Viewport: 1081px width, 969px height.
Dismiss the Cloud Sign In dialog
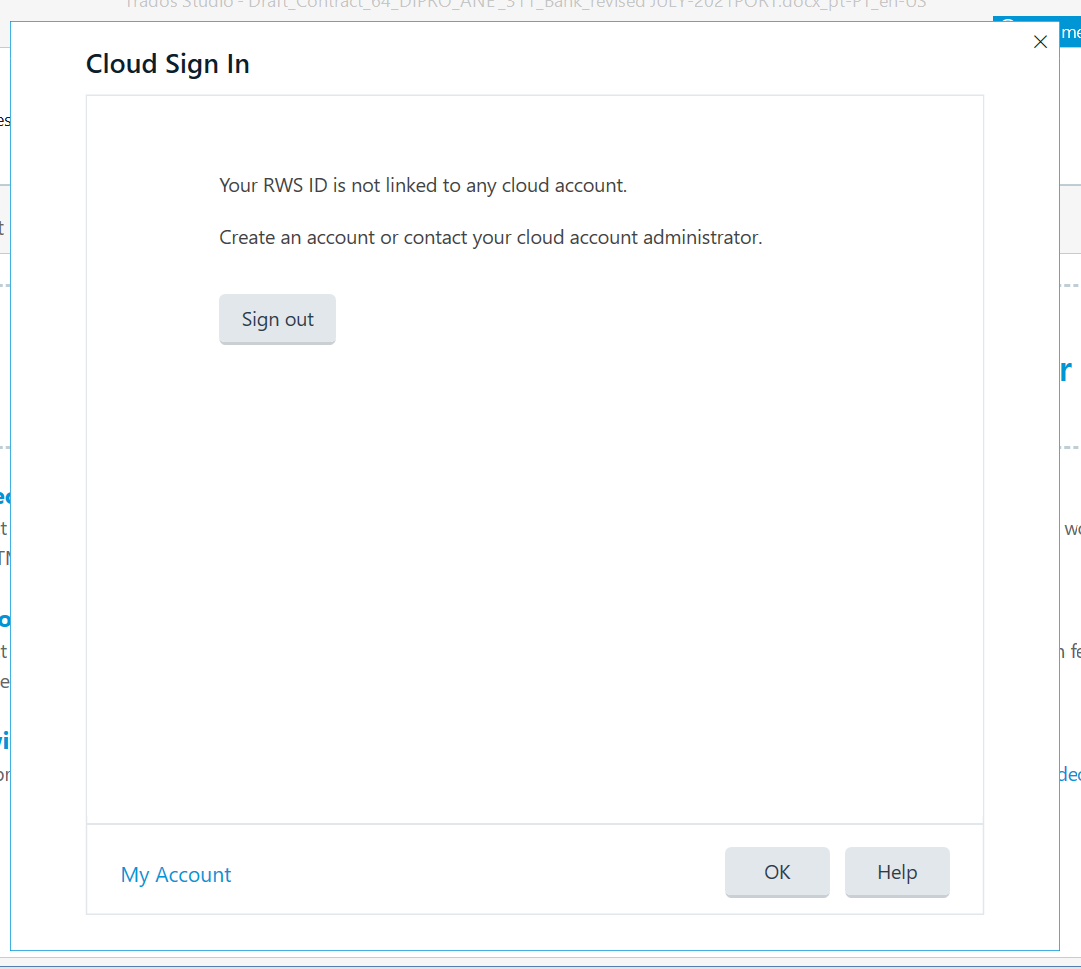click(x=1040, y=42)
